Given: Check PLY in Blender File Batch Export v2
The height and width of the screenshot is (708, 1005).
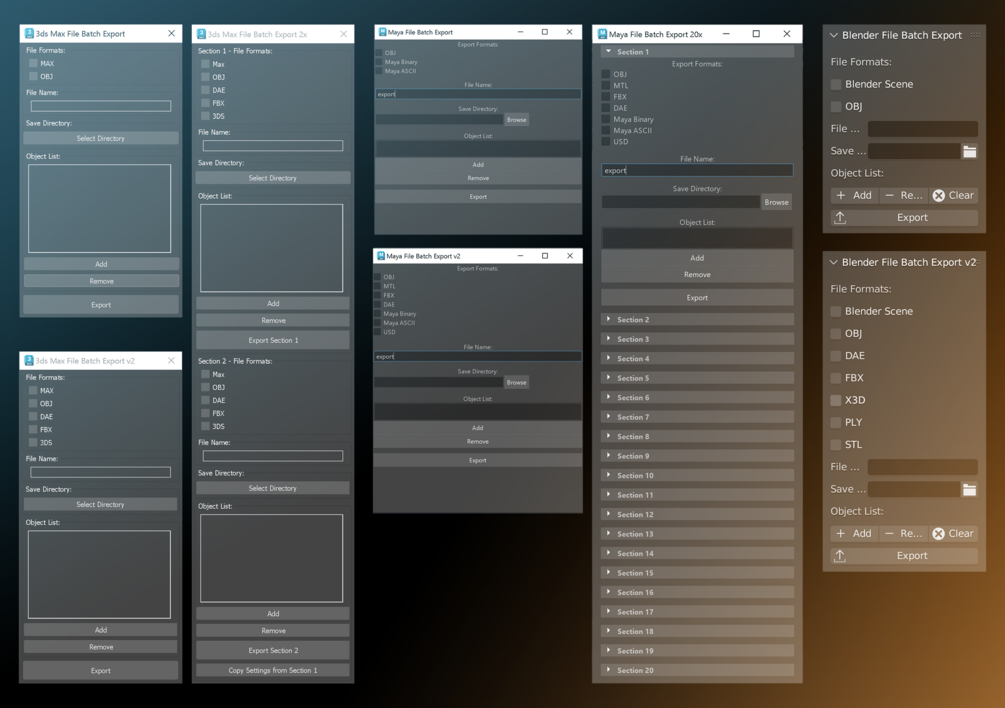Looking at the screenshot, I should 836,422.
